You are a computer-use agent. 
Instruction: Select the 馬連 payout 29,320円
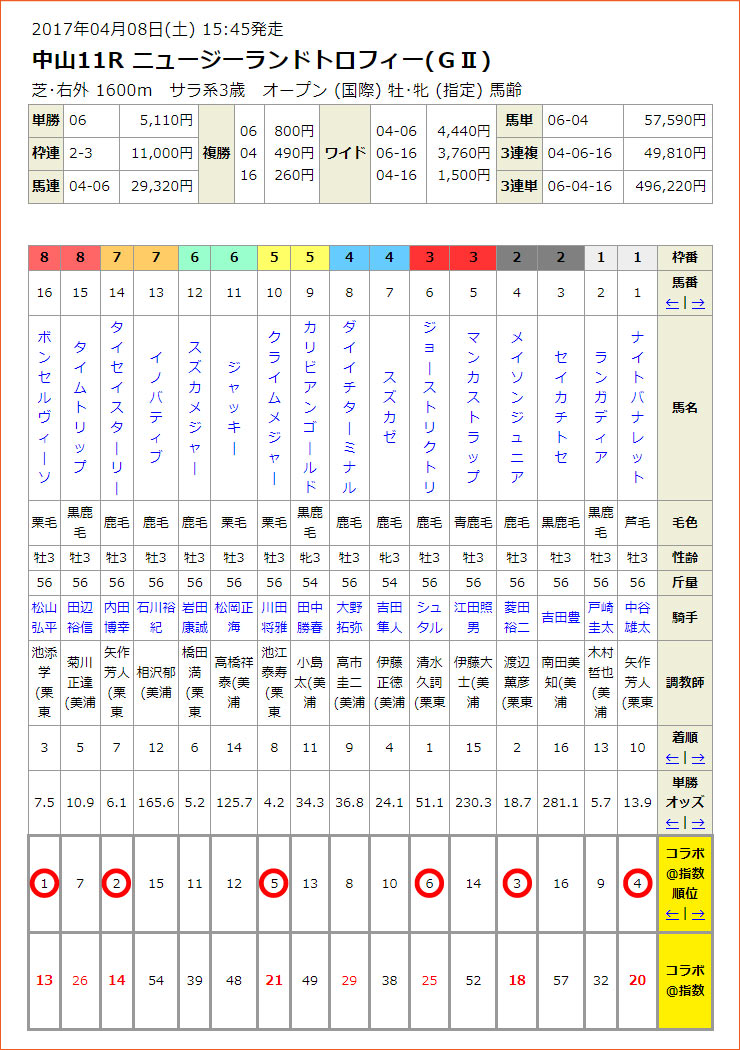point(162,186)
